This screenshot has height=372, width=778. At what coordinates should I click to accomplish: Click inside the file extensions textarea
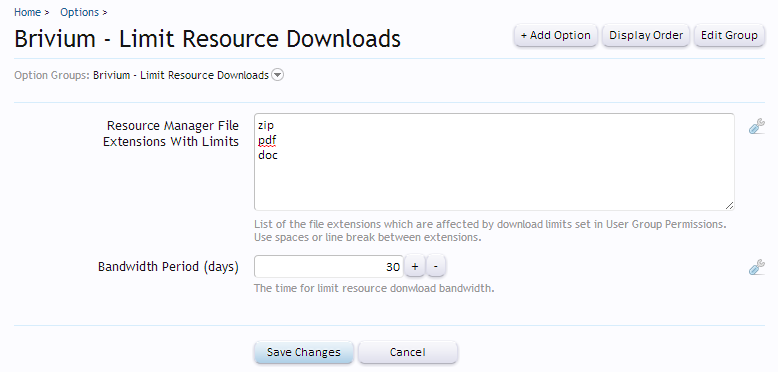point(494,162)
